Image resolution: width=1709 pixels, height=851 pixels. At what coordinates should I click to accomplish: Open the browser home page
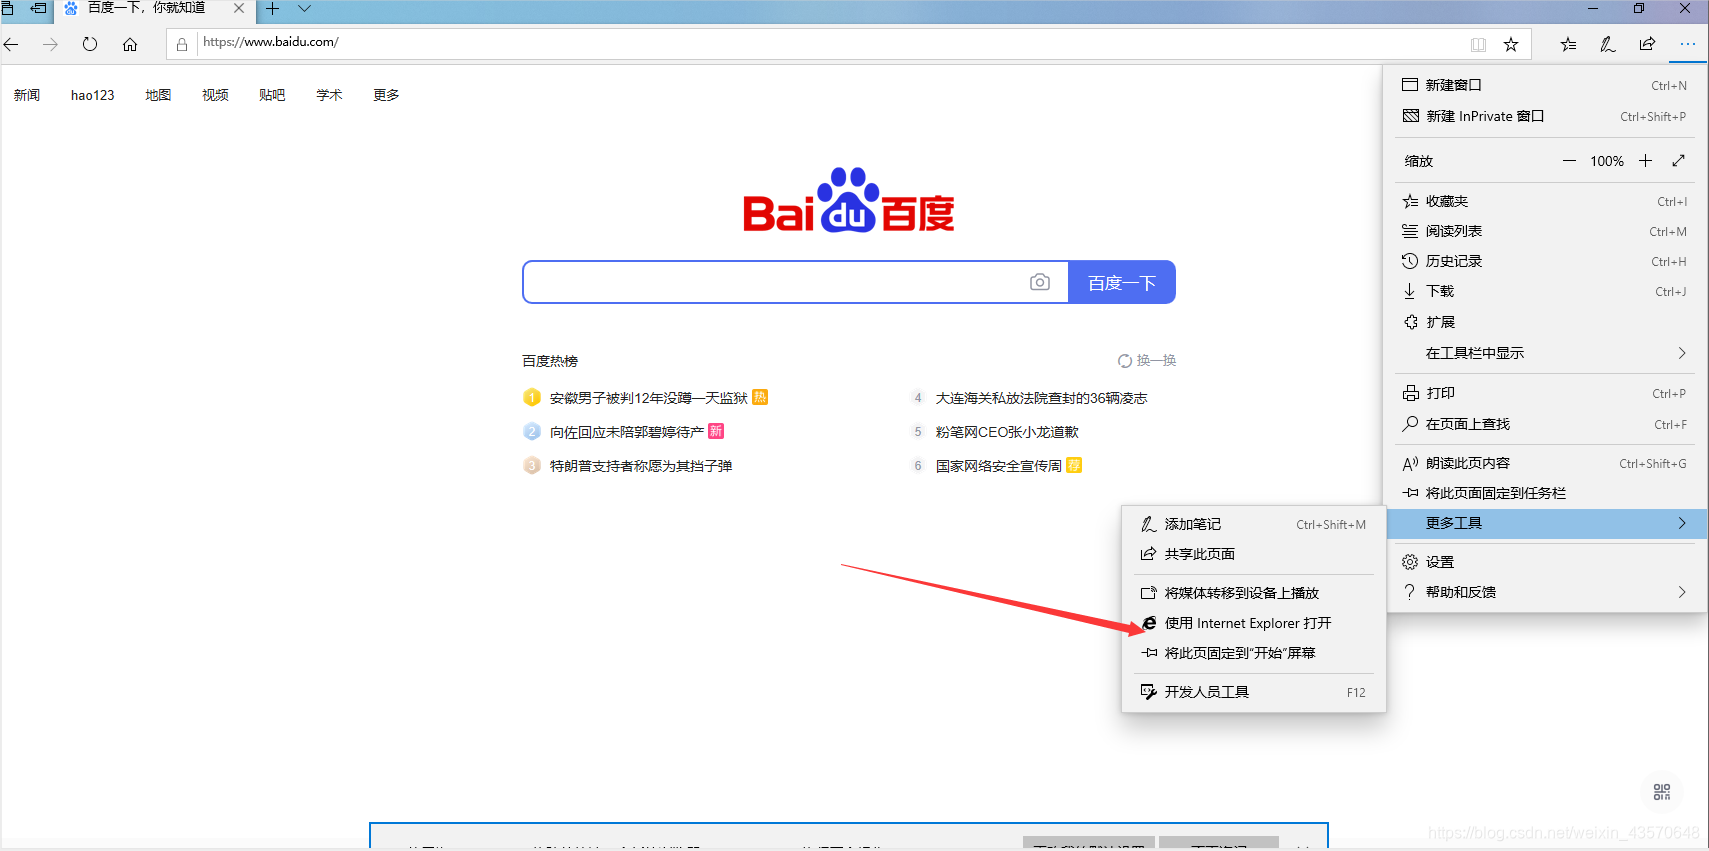point(130,44)
